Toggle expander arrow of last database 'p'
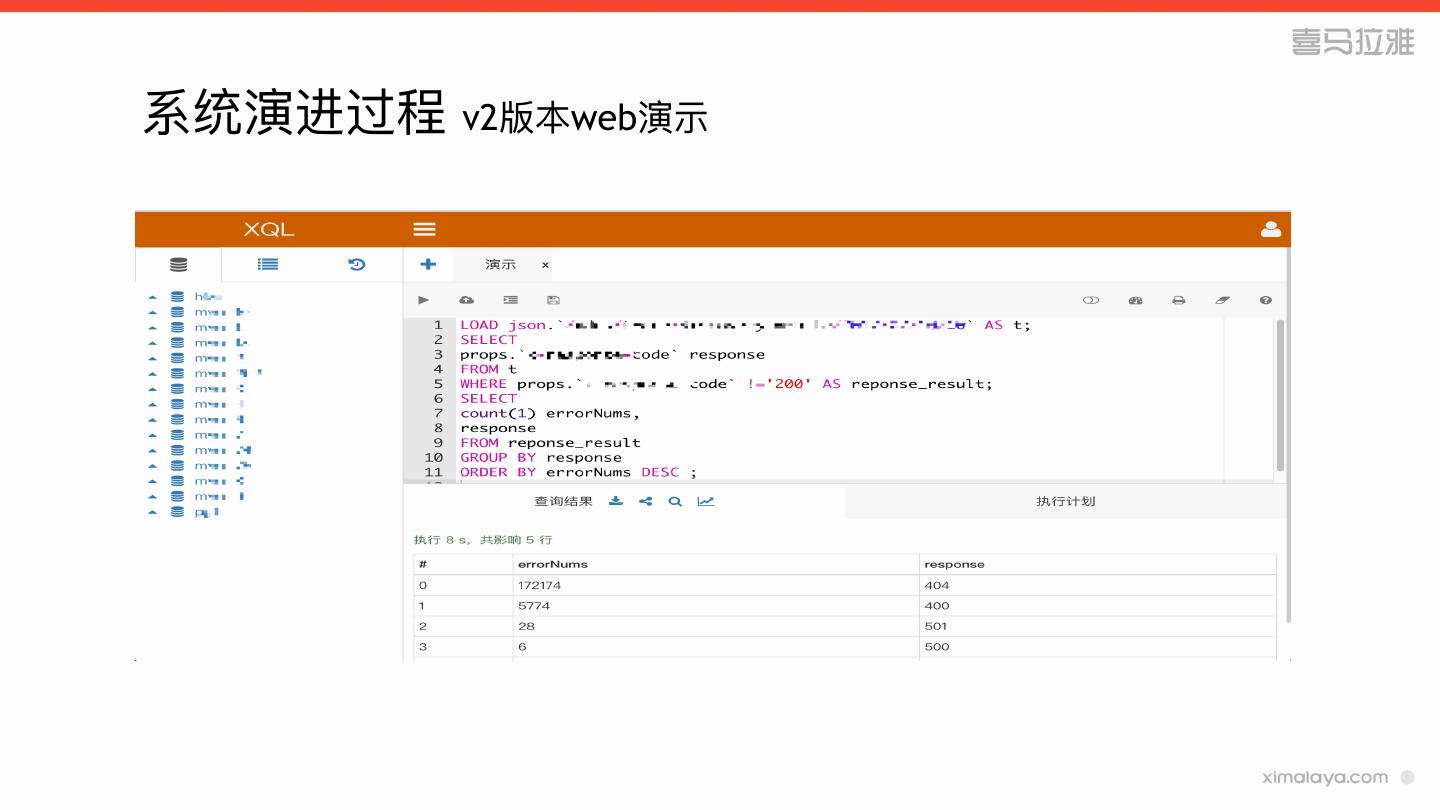 coord(152,512)
